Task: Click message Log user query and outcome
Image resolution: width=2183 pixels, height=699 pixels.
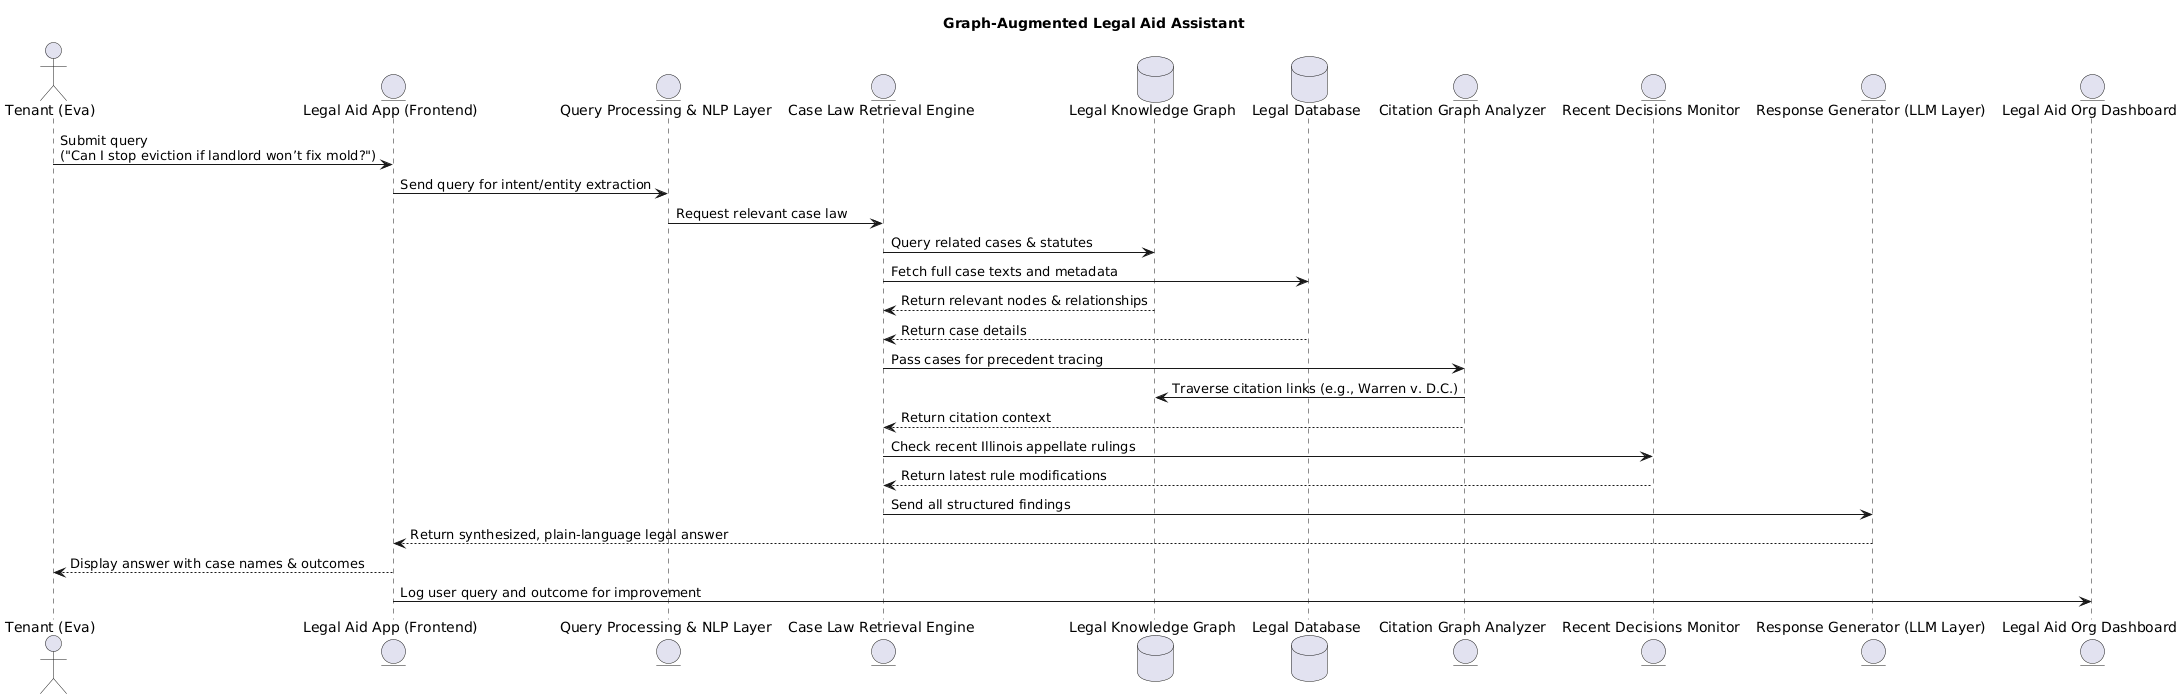Action: click(x=550, y=593)
